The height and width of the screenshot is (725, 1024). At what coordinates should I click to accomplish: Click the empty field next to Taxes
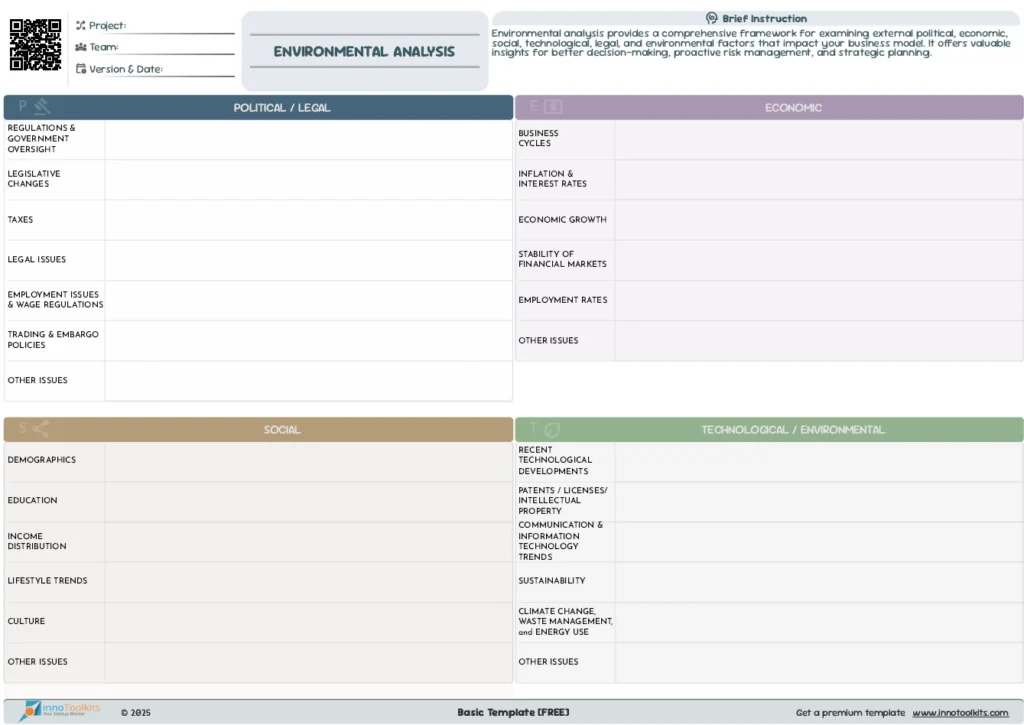pos(308,220)
